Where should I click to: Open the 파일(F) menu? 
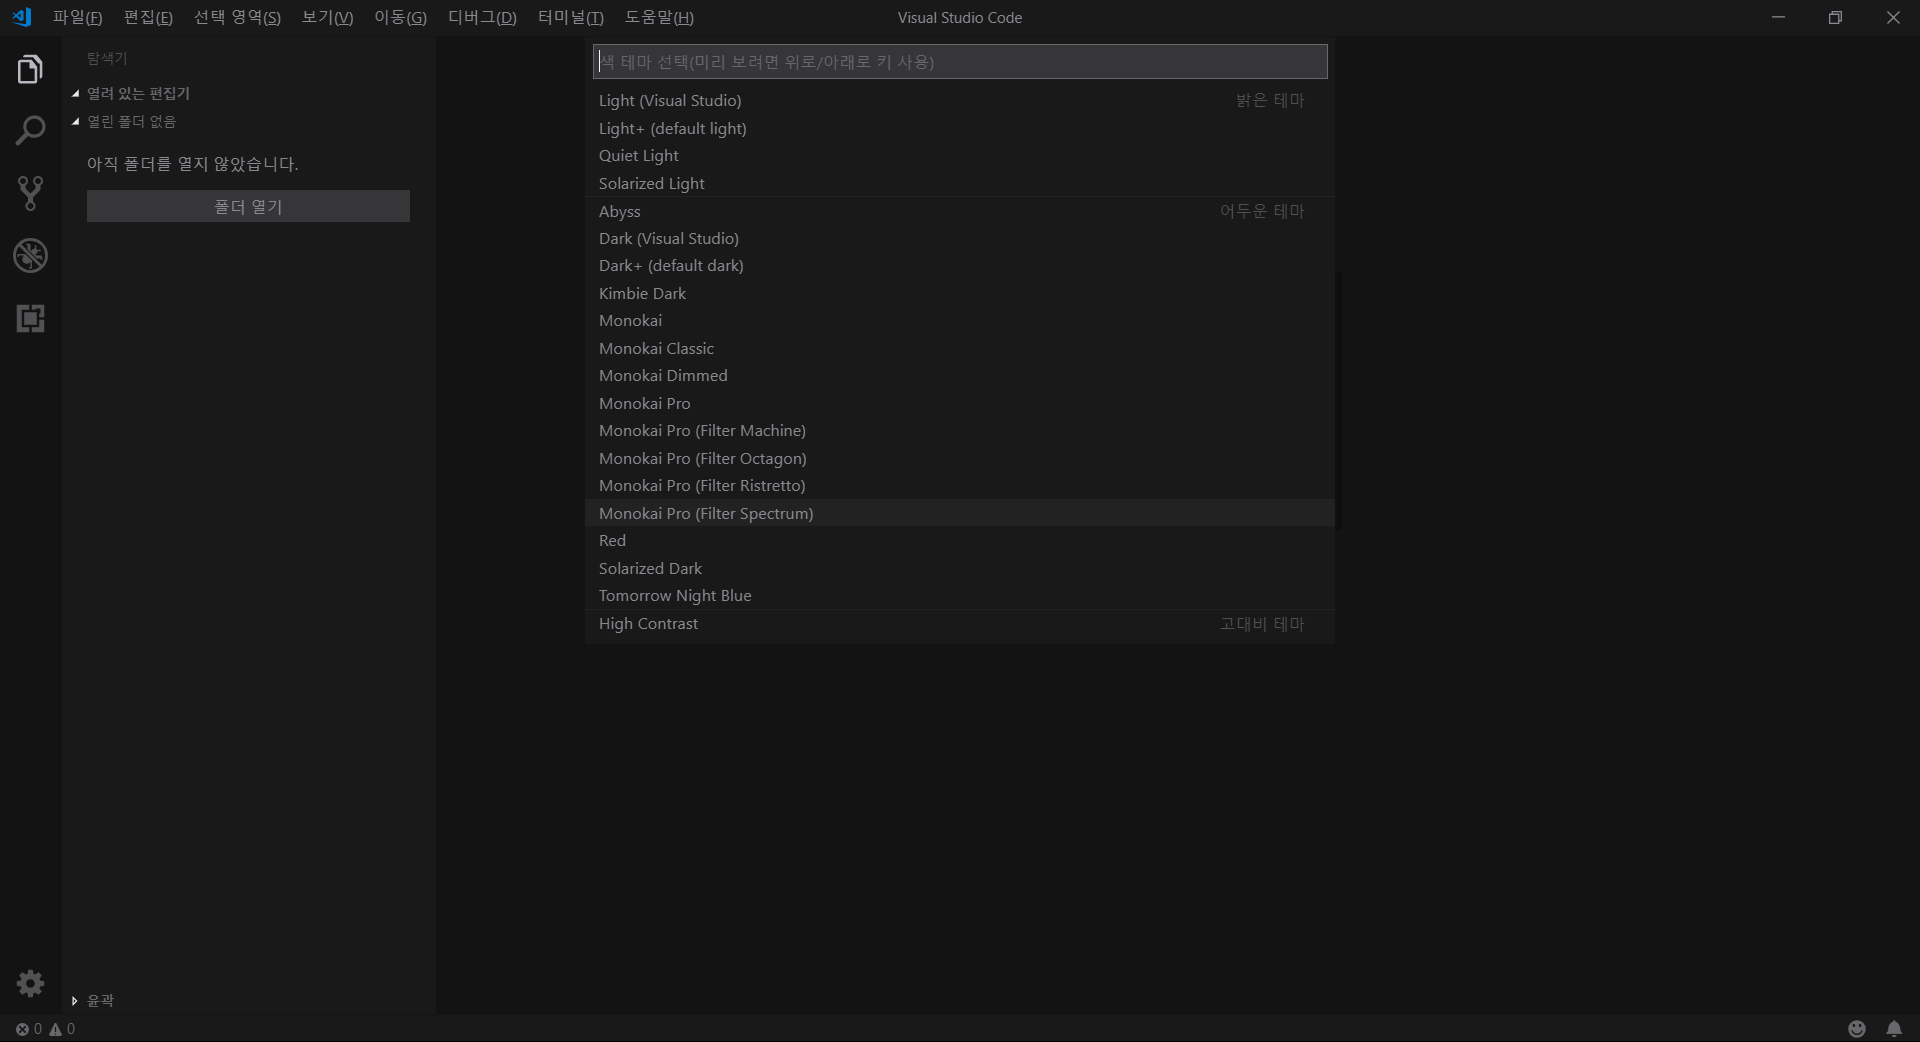tap(78, 17)
